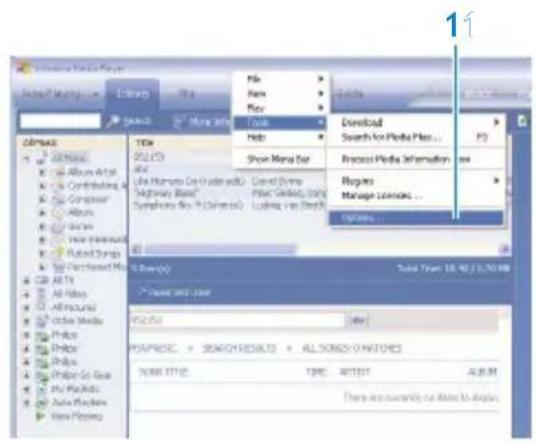Click the All TV icon in the tree
537x443 pixels.
coord(41,281)
